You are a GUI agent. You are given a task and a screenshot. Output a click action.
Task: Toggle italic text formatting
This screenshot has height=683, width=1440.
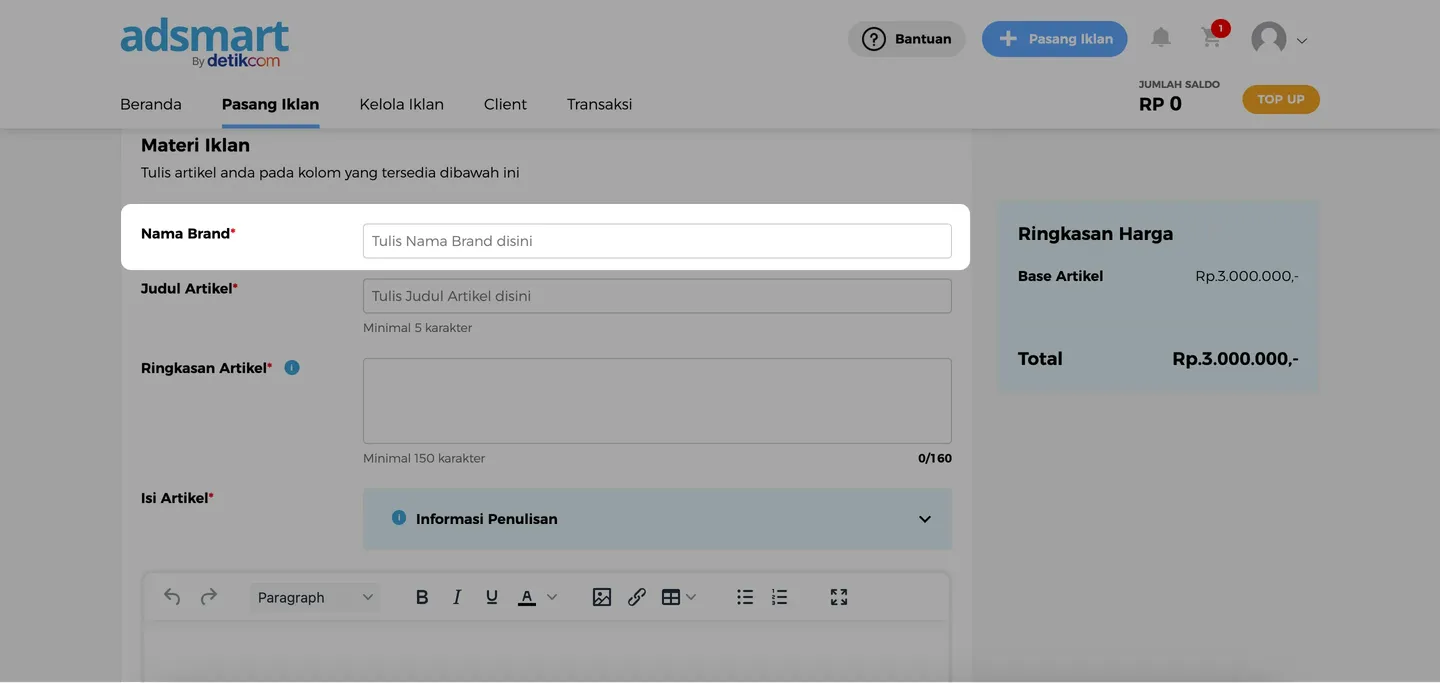point(457,597)
